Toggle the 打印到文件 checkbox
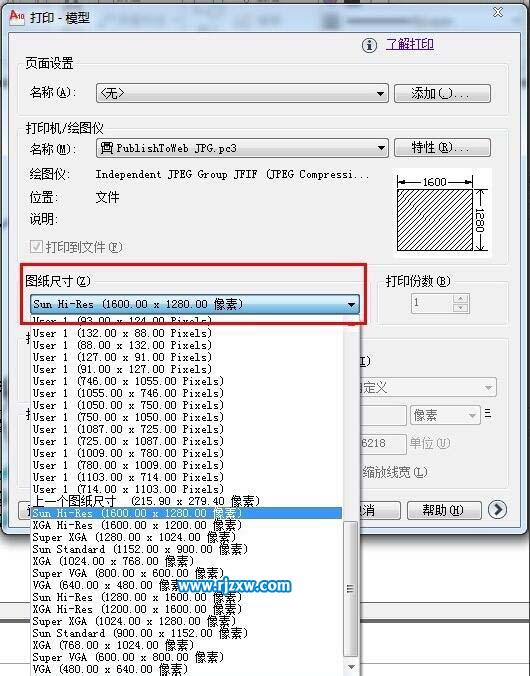530x676 pixels. 36,247
